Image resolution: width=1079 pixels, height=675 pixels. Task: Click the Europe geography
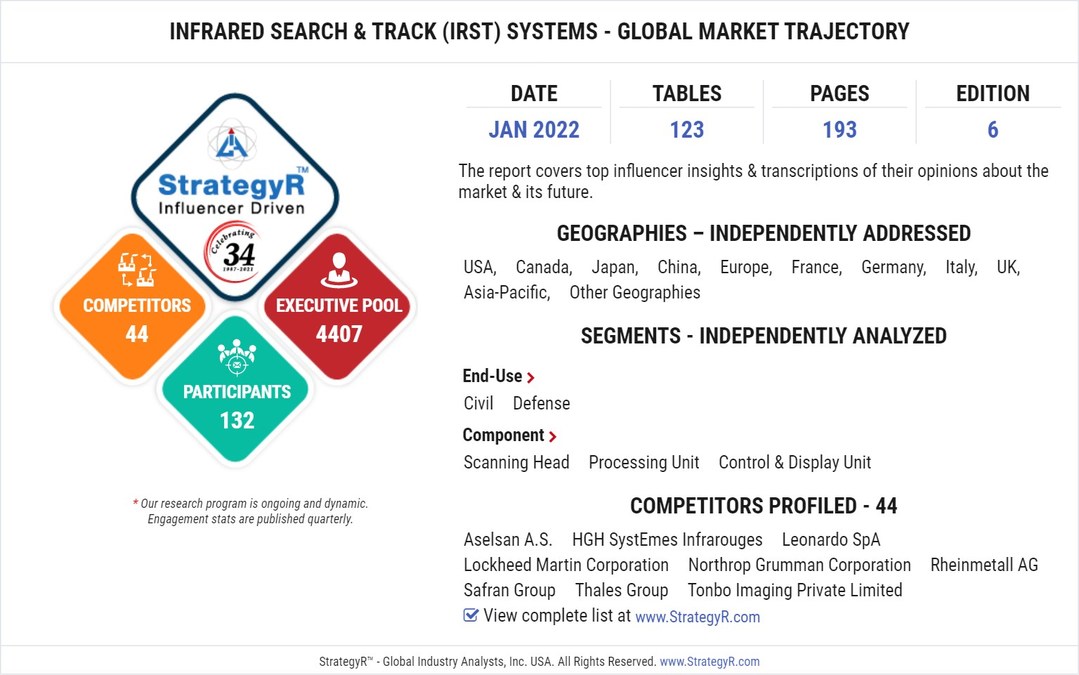pos(746,267)
